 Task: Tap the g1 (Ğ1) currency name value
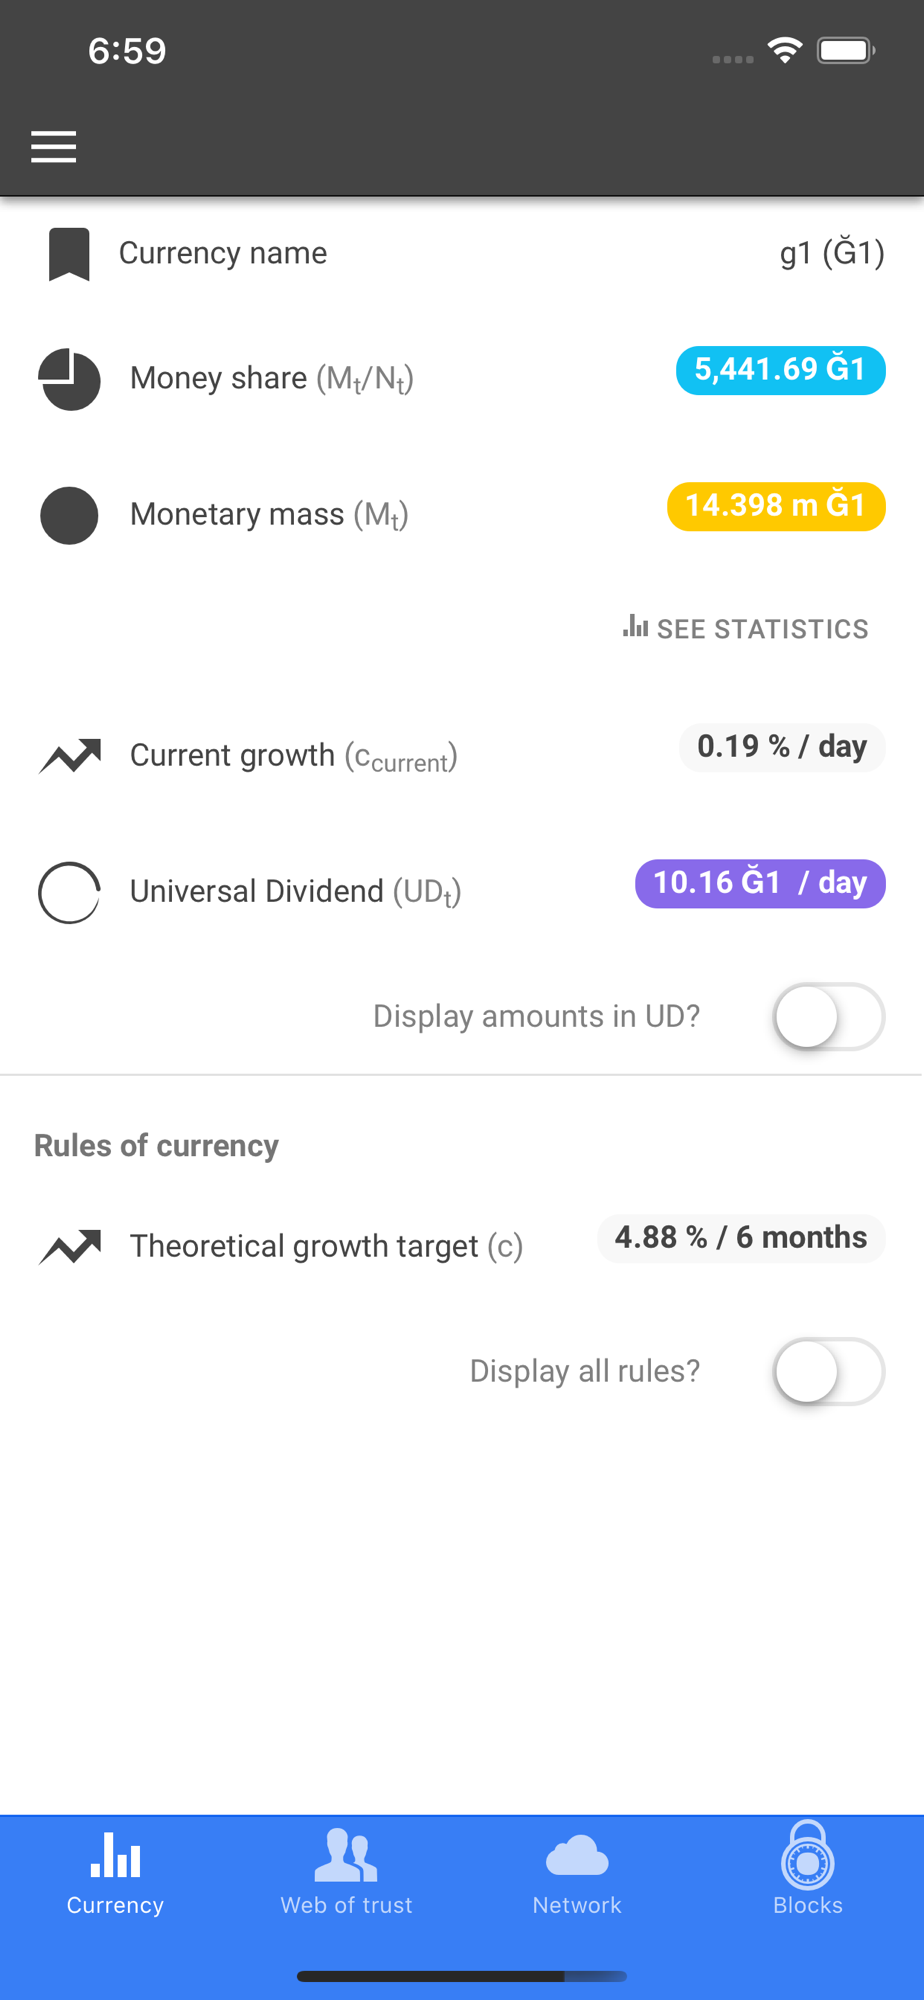click(x=832, y=253)
